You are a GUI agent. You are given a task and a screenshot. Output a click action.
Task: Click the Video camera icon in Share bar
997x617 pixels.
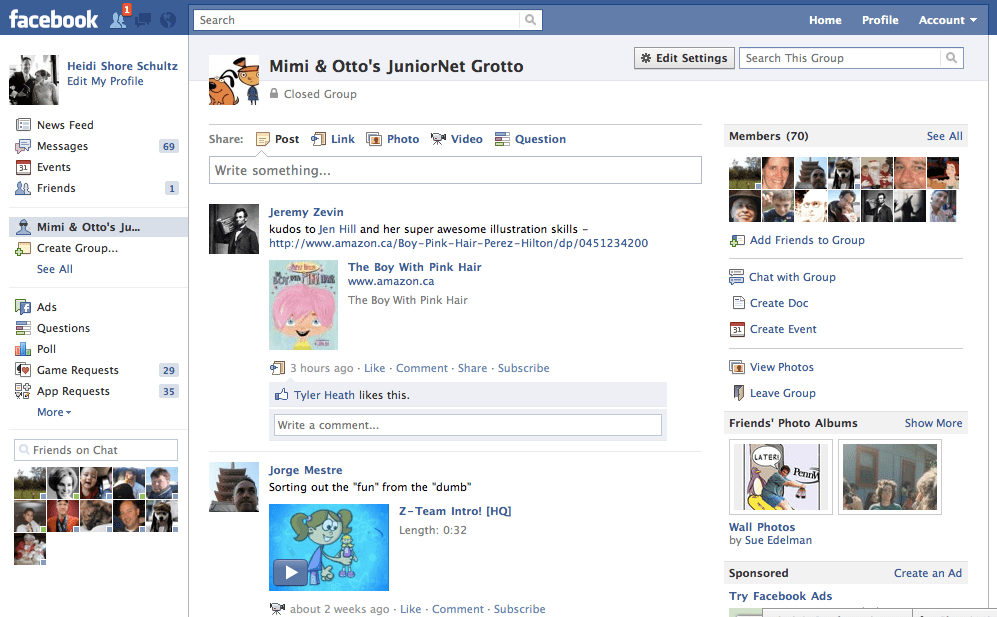click(438, 139)
